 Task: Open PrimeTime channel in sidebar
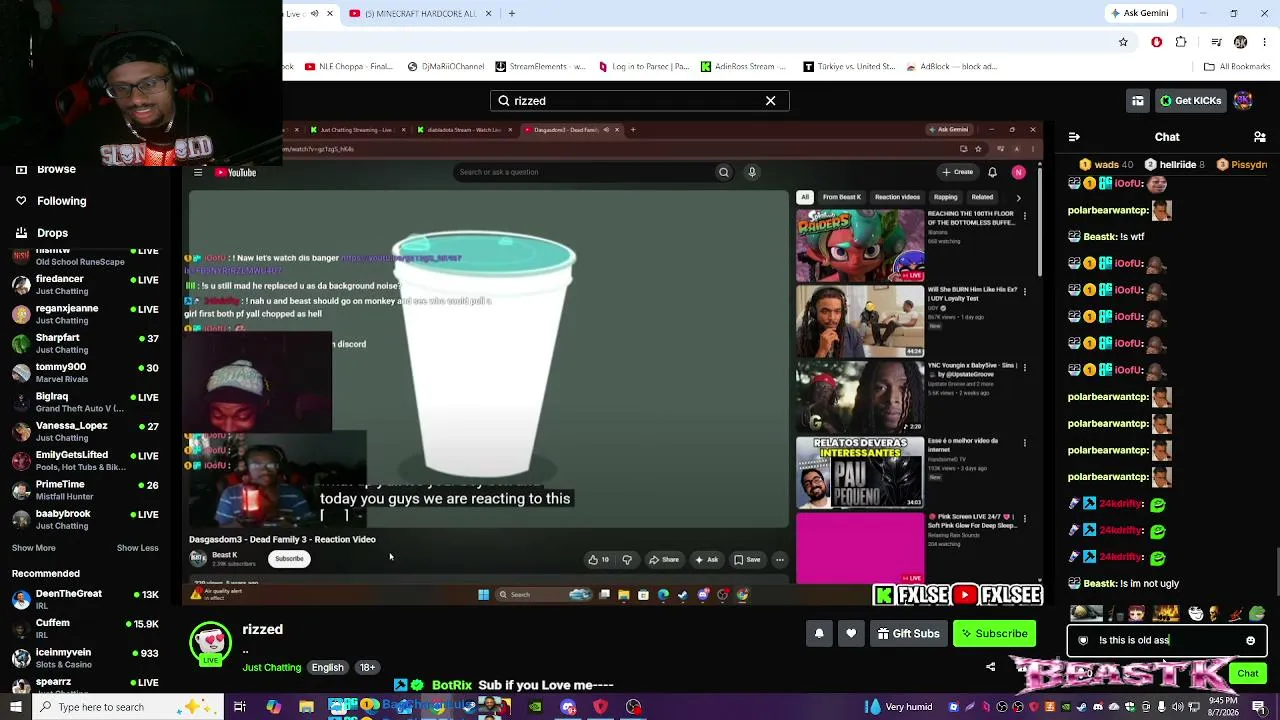85,490
